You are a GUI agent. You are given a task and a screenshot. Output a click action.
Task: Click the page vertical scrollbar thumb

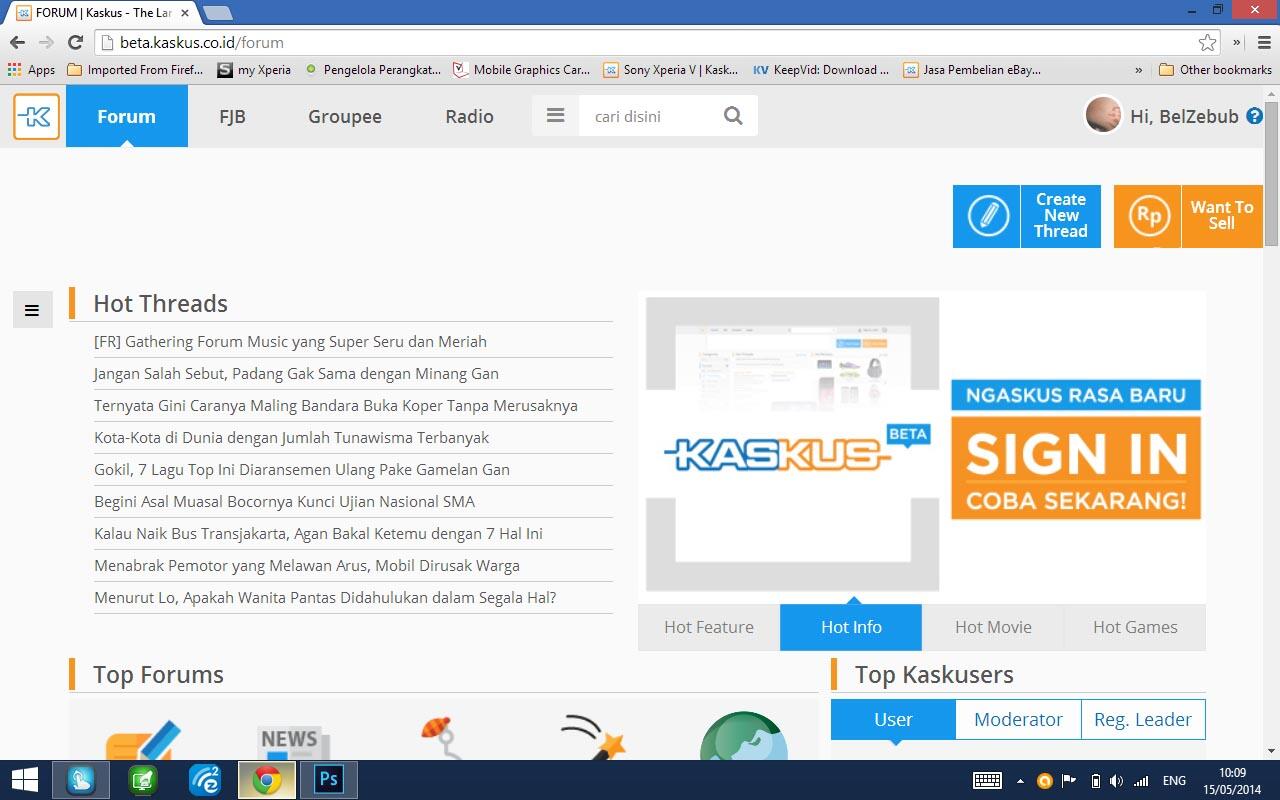(1271, 172)
